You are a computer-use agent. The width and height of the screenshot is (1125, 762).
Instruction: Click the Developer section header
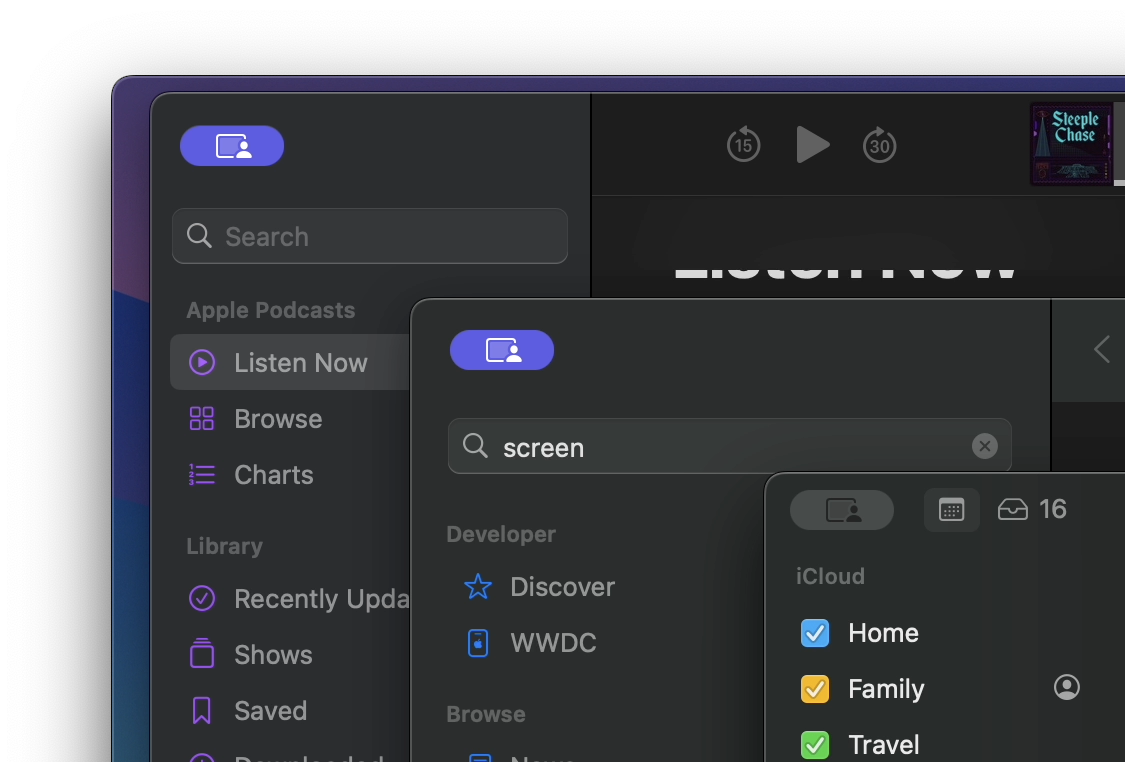coord(501,534)
